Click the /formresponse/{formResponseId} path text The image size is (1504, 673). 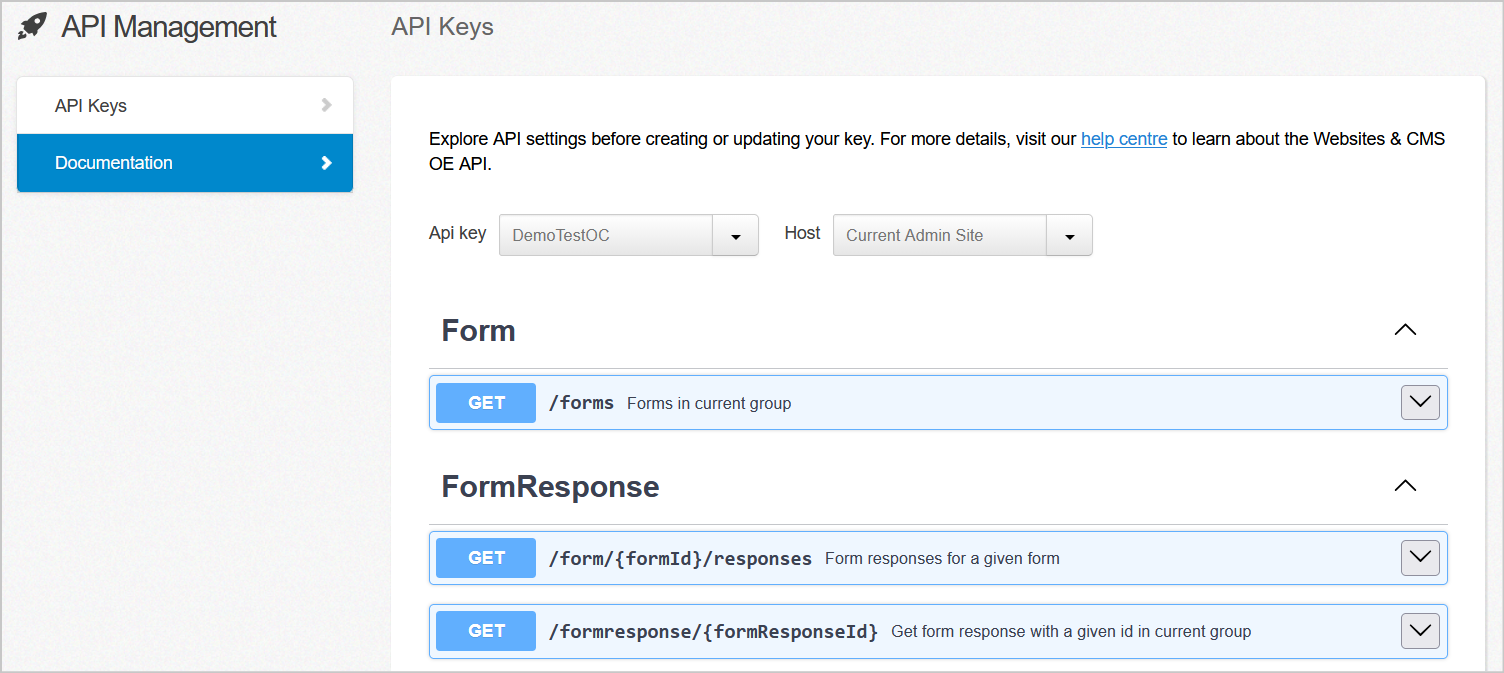[713, 631]
